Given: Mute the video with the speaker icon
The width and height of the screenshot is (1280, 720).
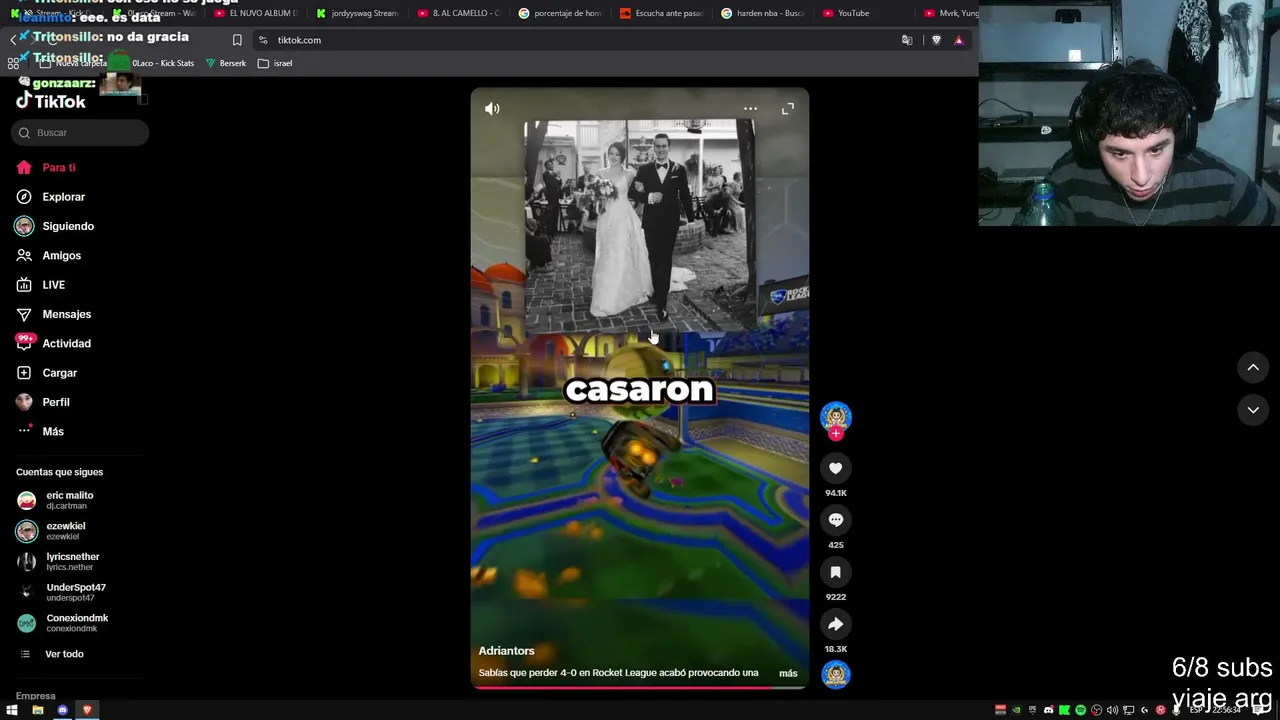Looking at the screenshot, I should coord(492,109).
